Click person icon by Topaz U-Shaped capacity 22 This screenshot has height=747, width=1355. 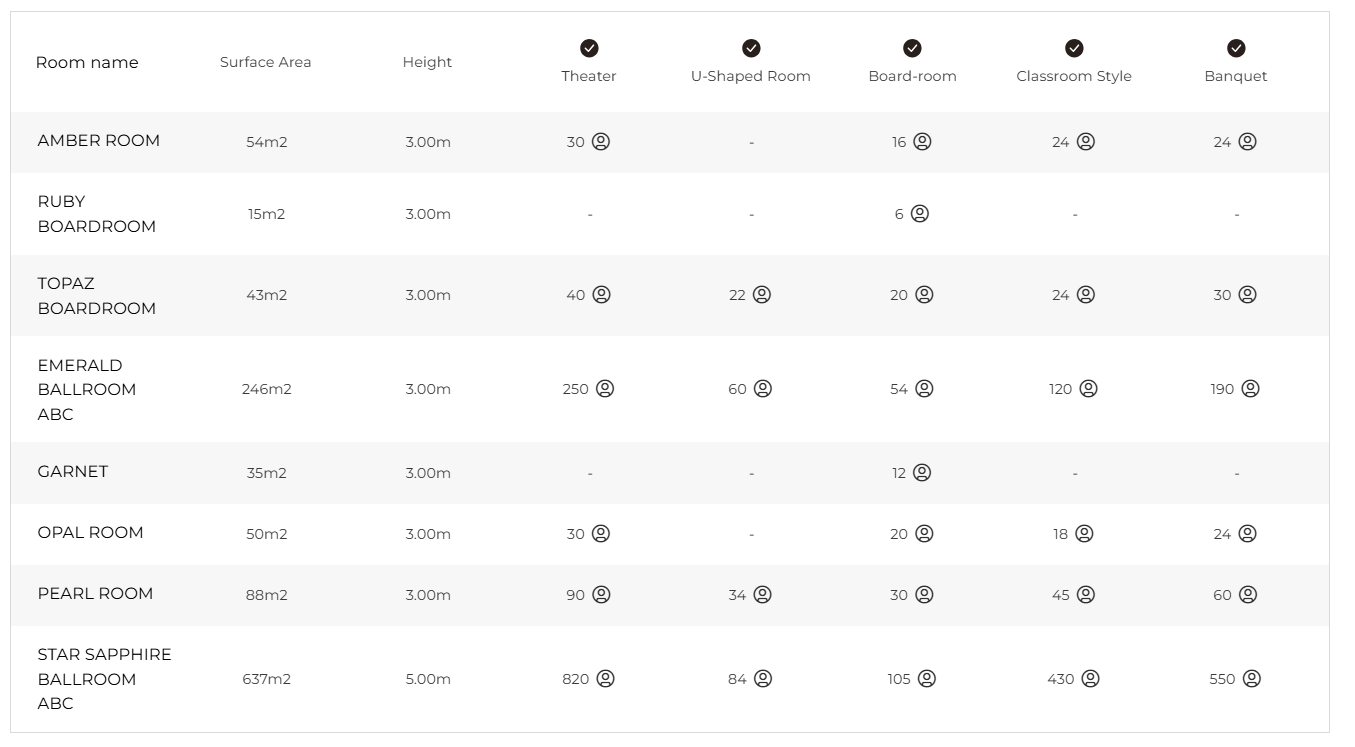coord(762,295)
